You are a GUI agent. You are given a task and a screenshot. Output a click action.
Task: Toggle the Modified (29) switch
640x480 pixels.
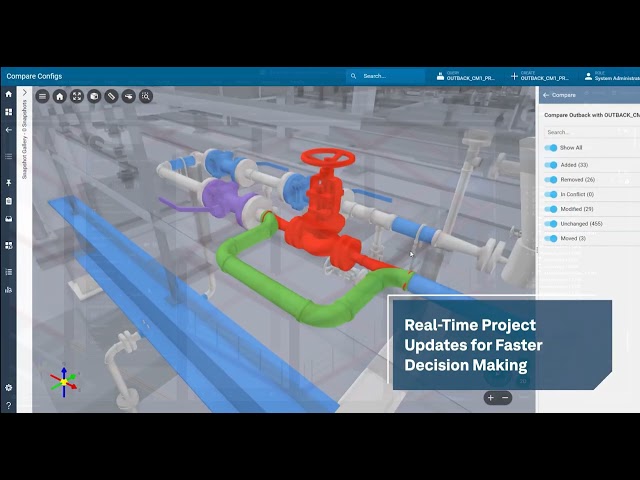pos(551,209)
